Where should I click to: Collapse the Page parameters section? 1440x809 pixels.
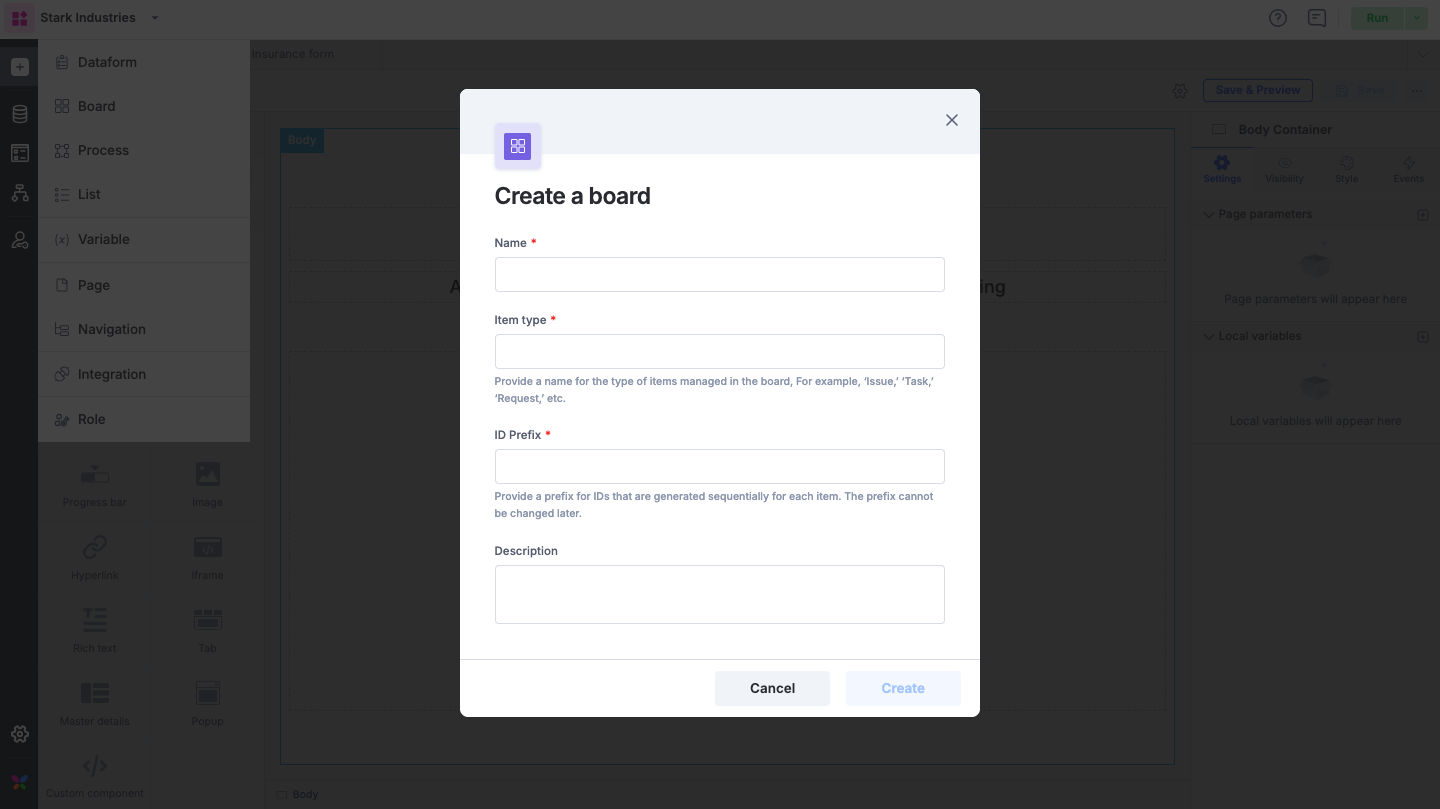[x=1209, y=214]
